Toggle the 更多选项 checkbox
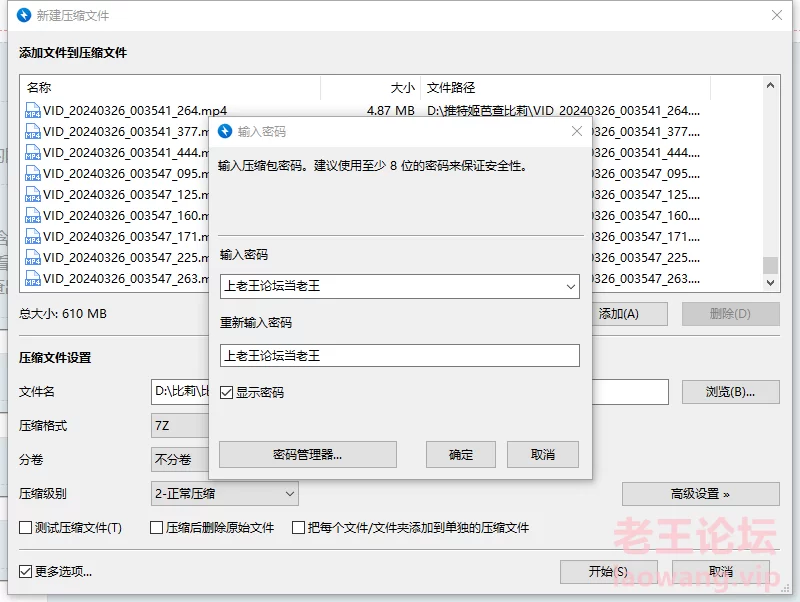This screenshot has width=800, height=602. [27, 572]
